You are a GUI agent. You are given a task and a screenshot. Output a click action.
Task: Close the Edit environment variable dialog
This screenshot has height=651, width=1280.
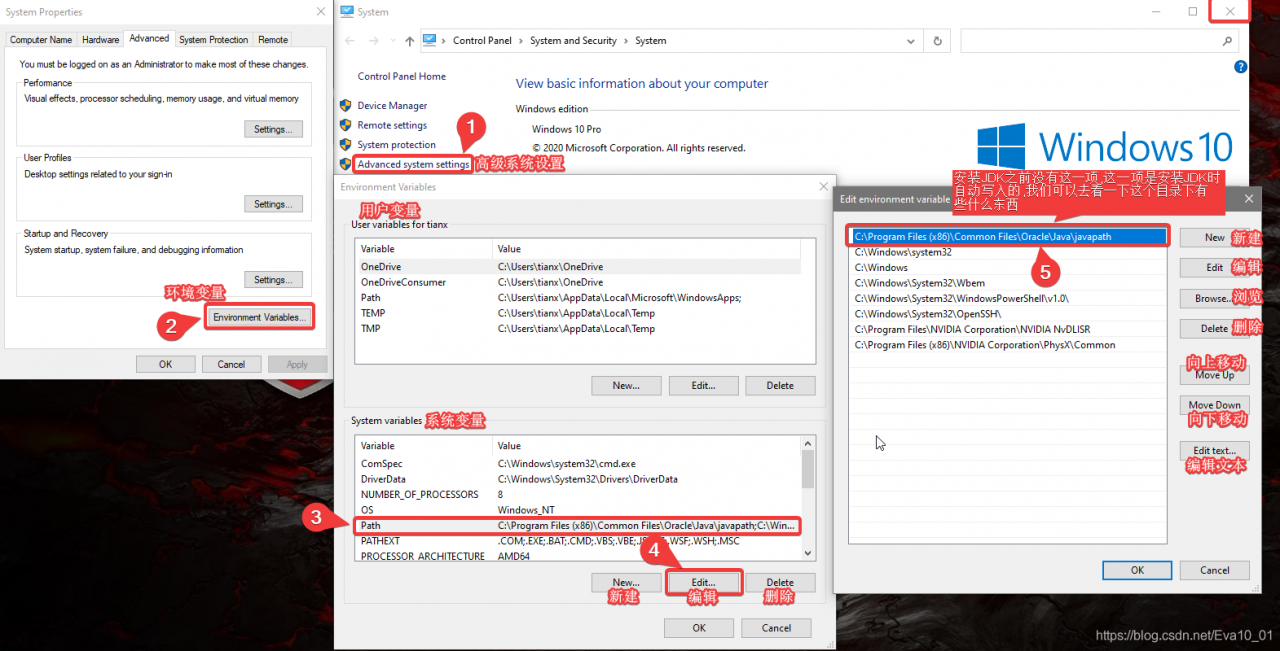point(1249,199)
